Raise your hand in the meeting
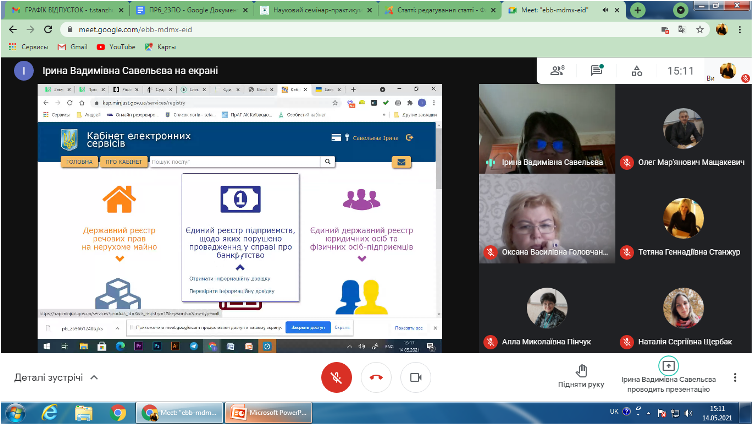The height and width of the screenshot is (424, 752). click(581, 376)
